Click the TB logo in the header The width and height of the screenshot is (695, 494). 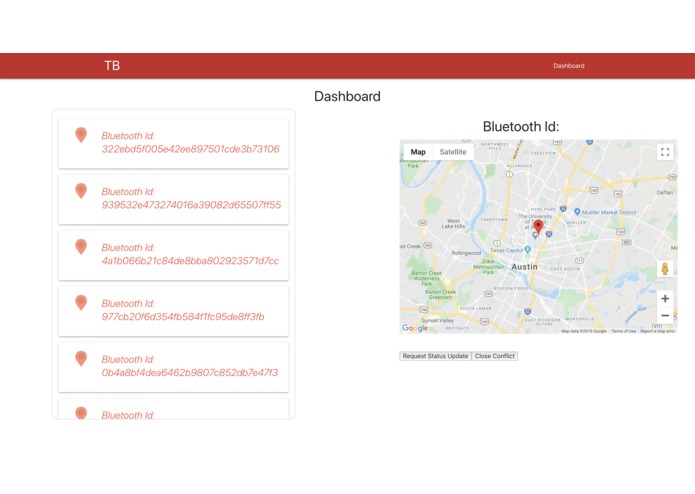[112, 66]
